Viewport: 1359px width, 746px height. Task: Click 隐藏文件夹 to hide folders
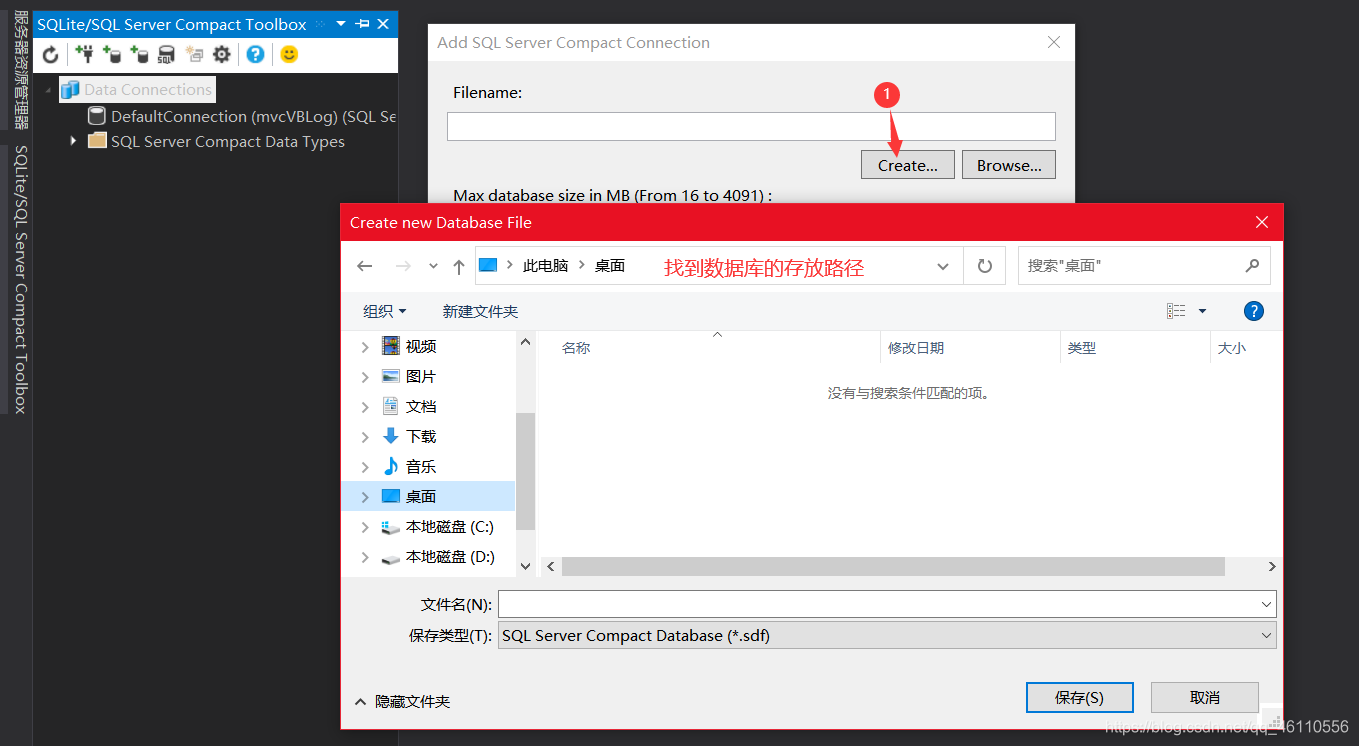[x=402, y=702]
